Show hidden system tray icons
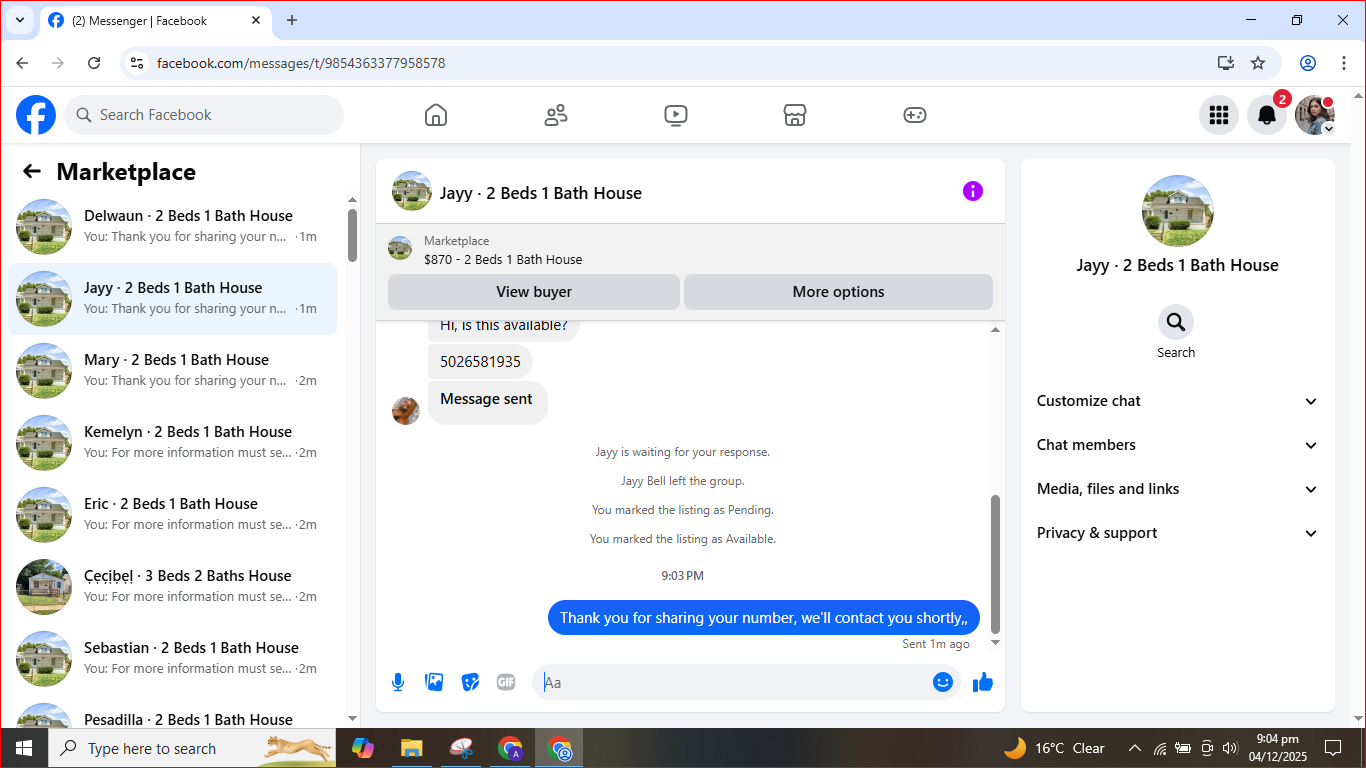Screen dimensions: 1366x768 click(1134, 748)
